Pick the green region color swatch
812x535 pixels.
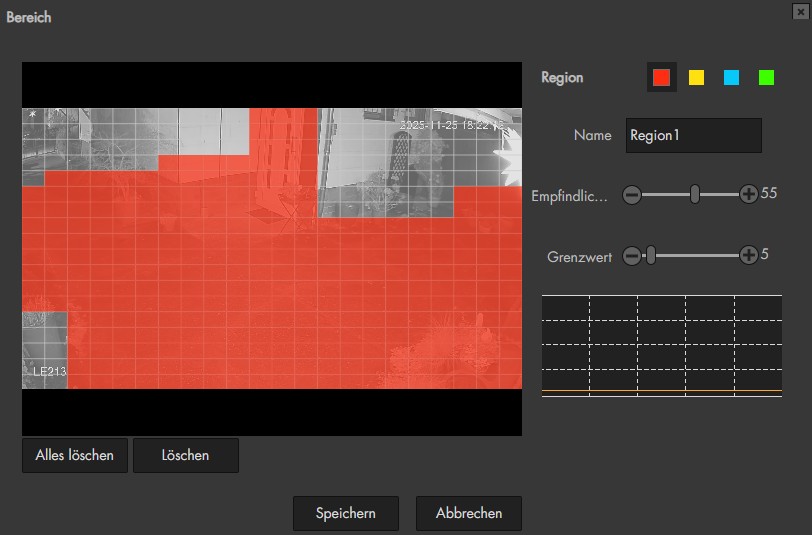tap(766, 77)
